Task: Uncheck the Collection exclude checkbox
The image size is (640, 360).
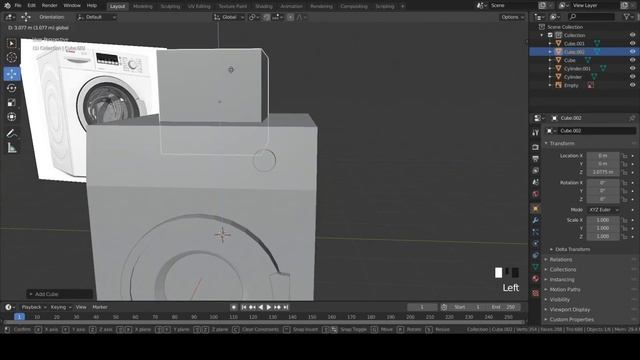Action: 550,35
